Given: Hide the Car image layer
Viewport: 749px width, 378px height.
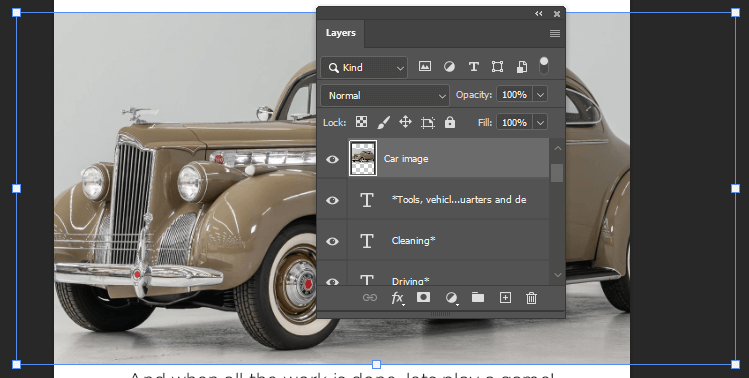Looking at the screenshot, I should pyautogui.click(x=332, y=159).
